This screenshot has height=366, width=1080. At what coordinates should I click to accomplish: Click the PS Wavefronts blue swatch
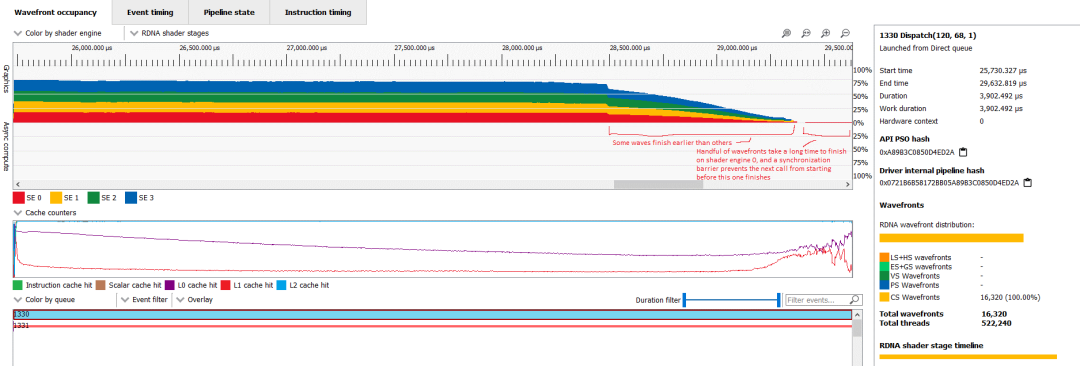coord(884,285)
